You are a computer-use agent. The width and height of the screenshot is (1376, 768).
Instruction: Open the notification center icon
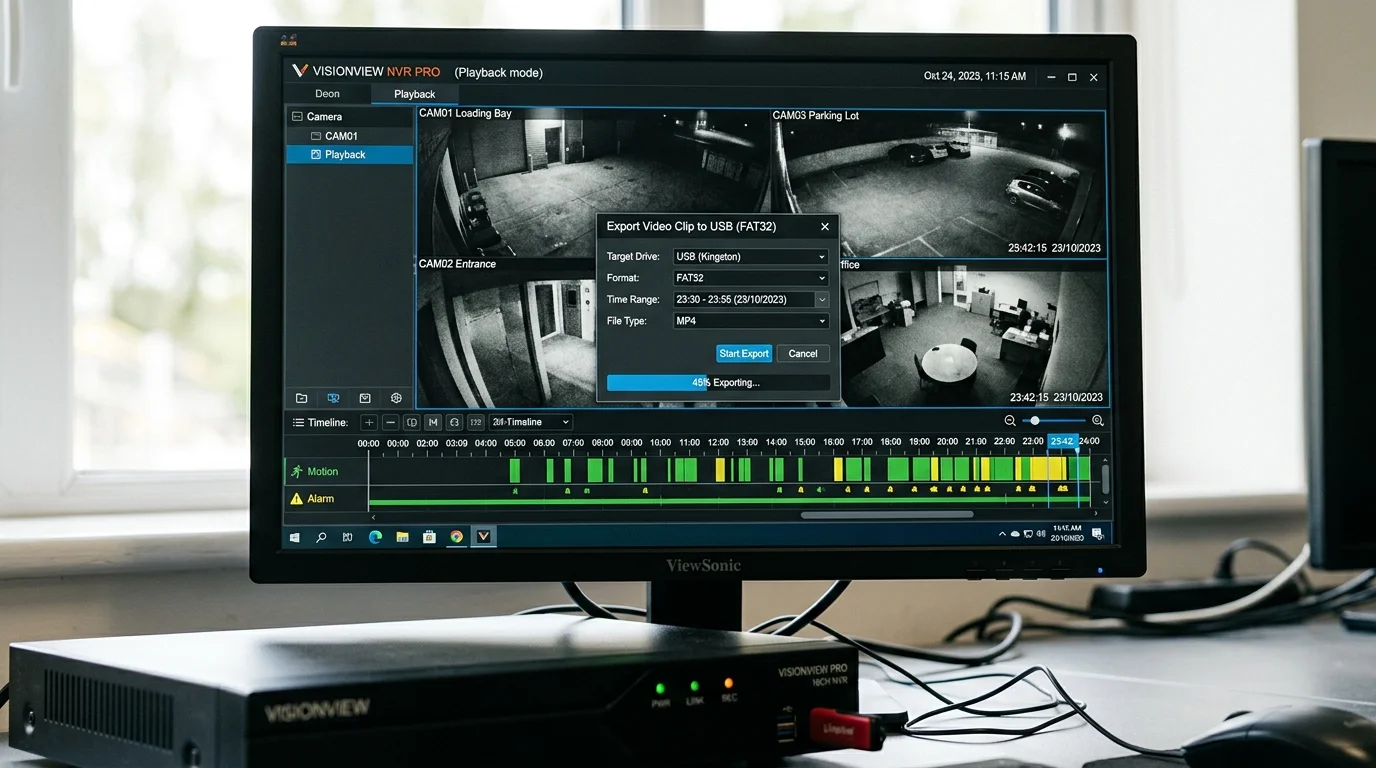pyautogui.click(x=1097, y=535)
